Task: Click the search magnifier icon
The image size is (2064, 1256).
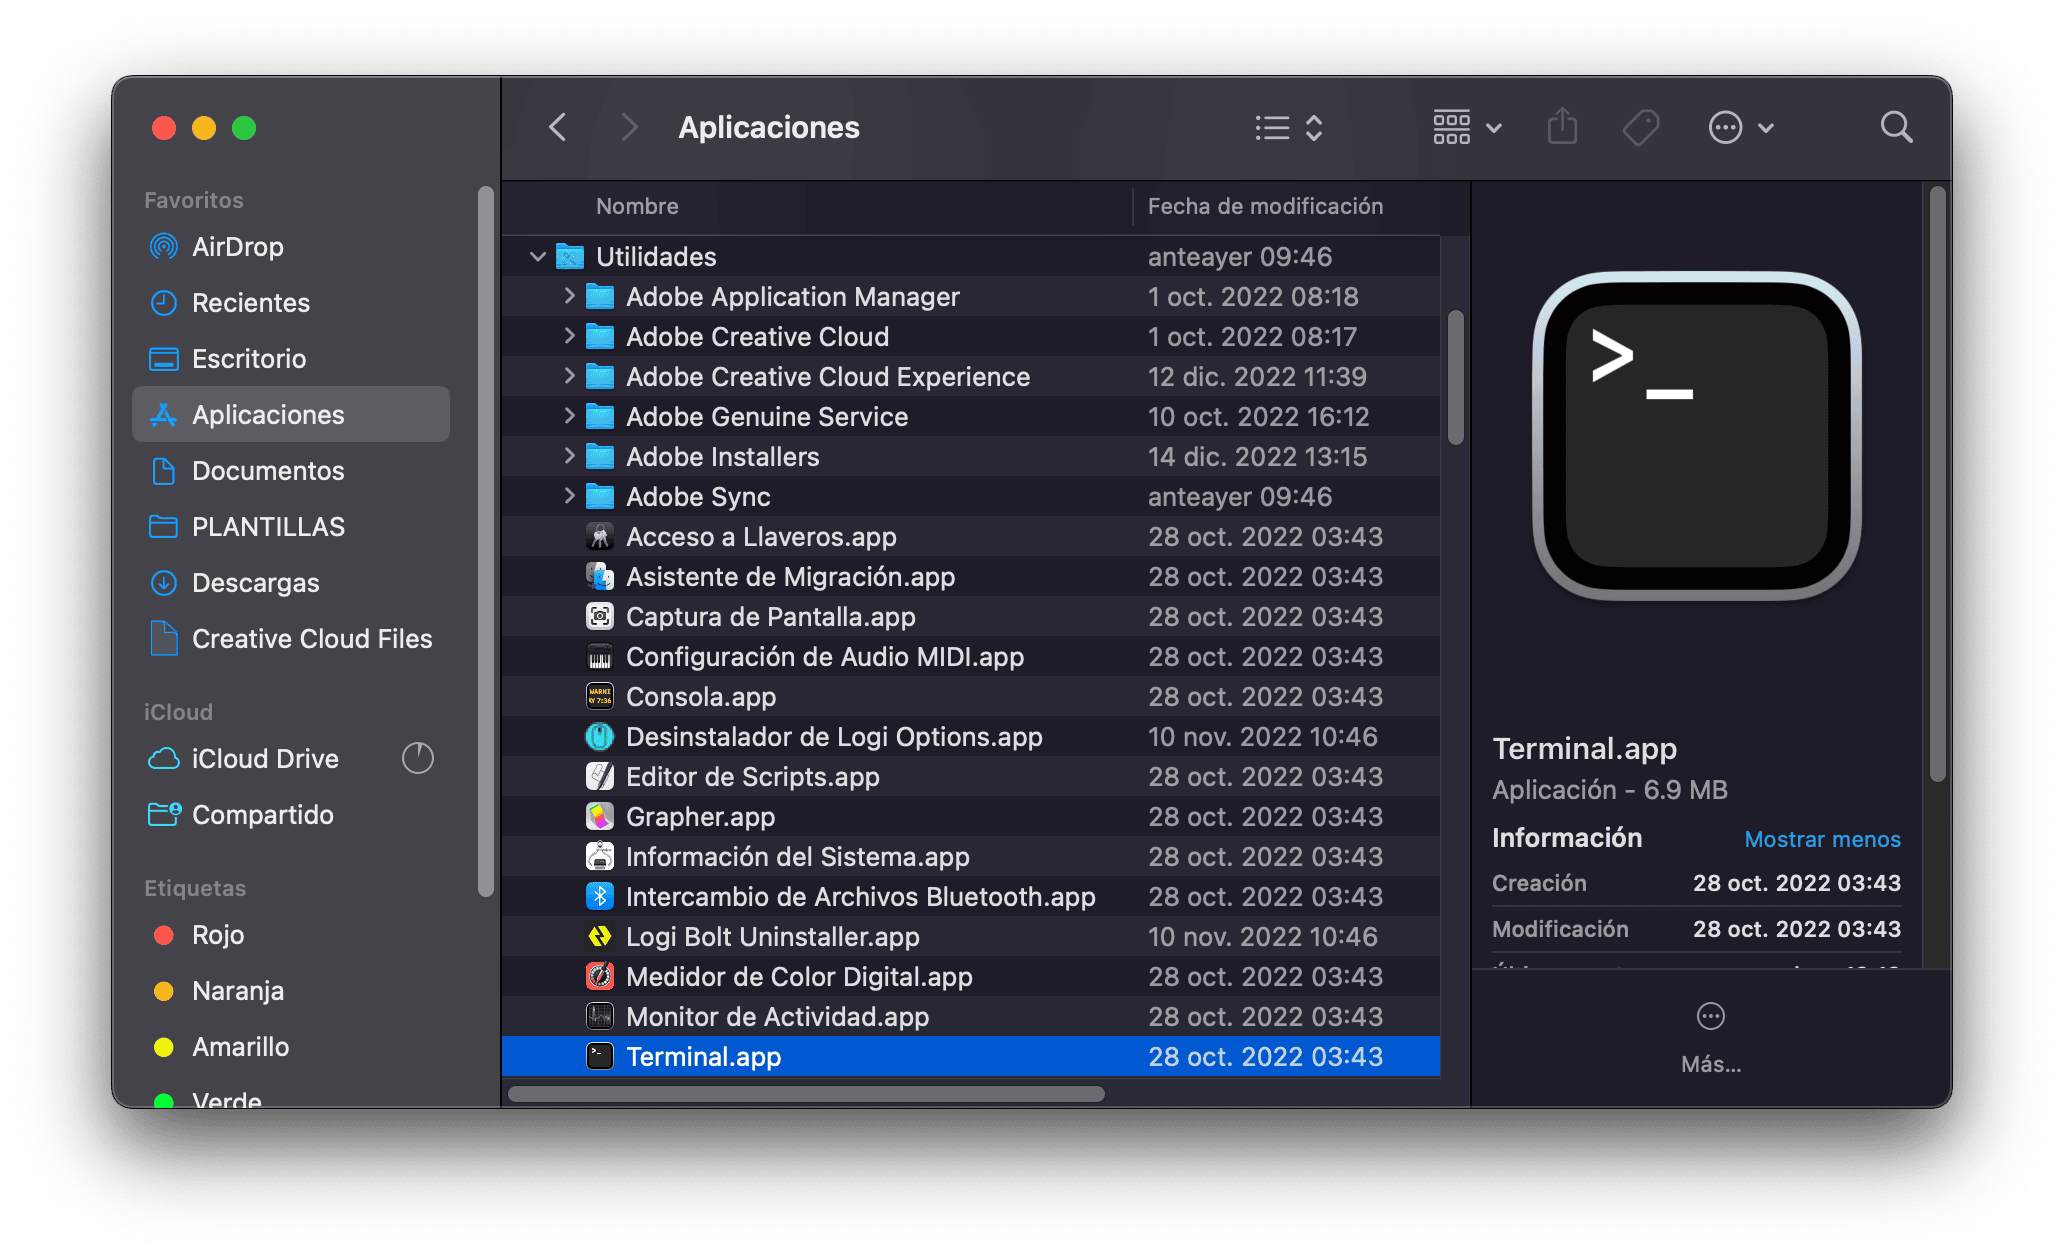Action: coord(1896,127)
